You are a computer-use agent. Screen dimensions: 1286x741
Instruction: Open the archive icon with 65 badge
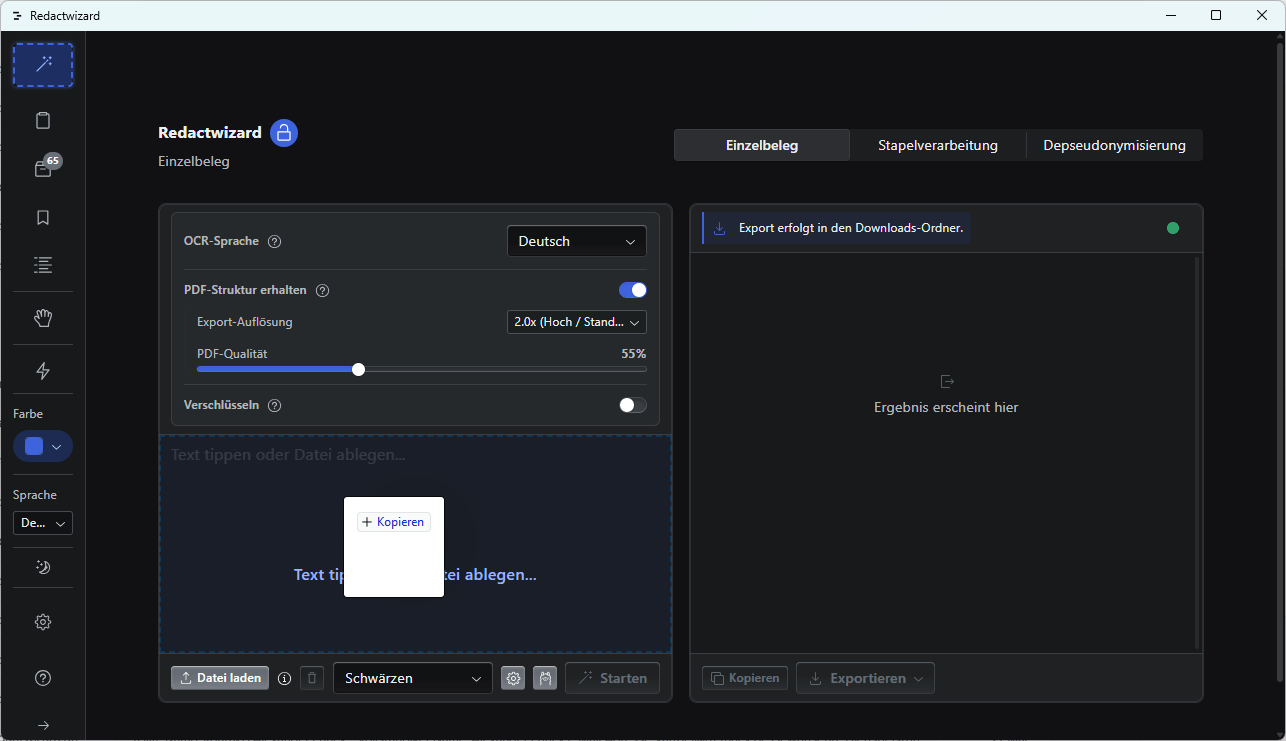click(x=43, y=169)
